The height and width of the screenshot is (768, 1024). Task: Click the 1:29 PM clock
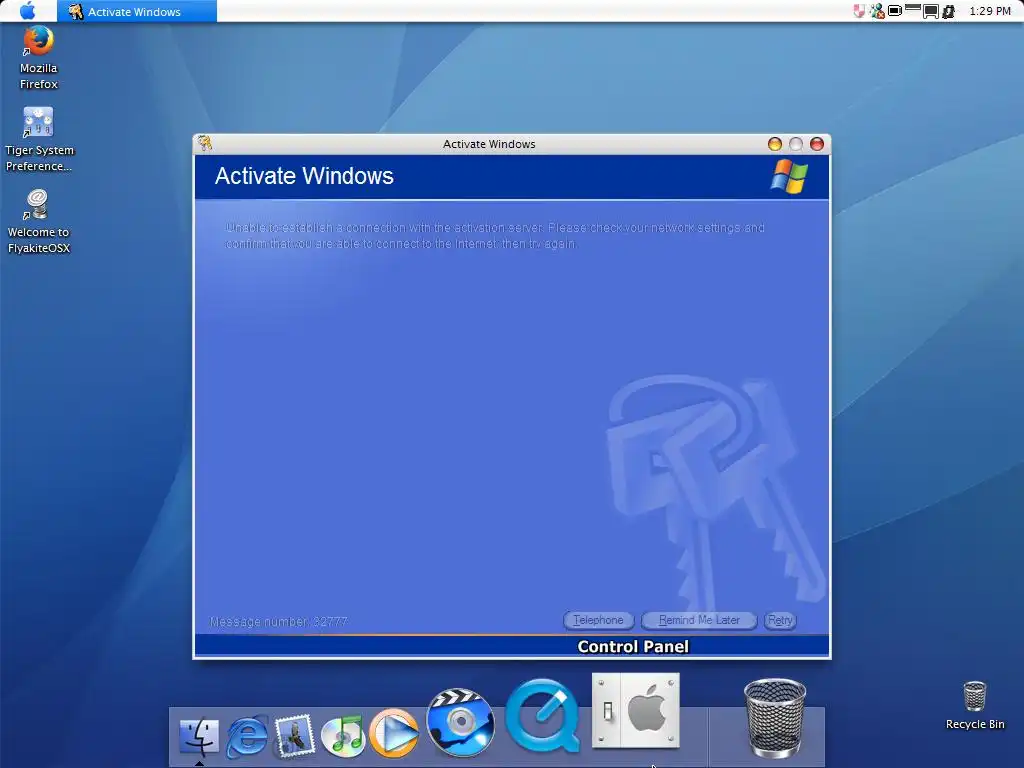pyautogui.click(x=990, y=11)
